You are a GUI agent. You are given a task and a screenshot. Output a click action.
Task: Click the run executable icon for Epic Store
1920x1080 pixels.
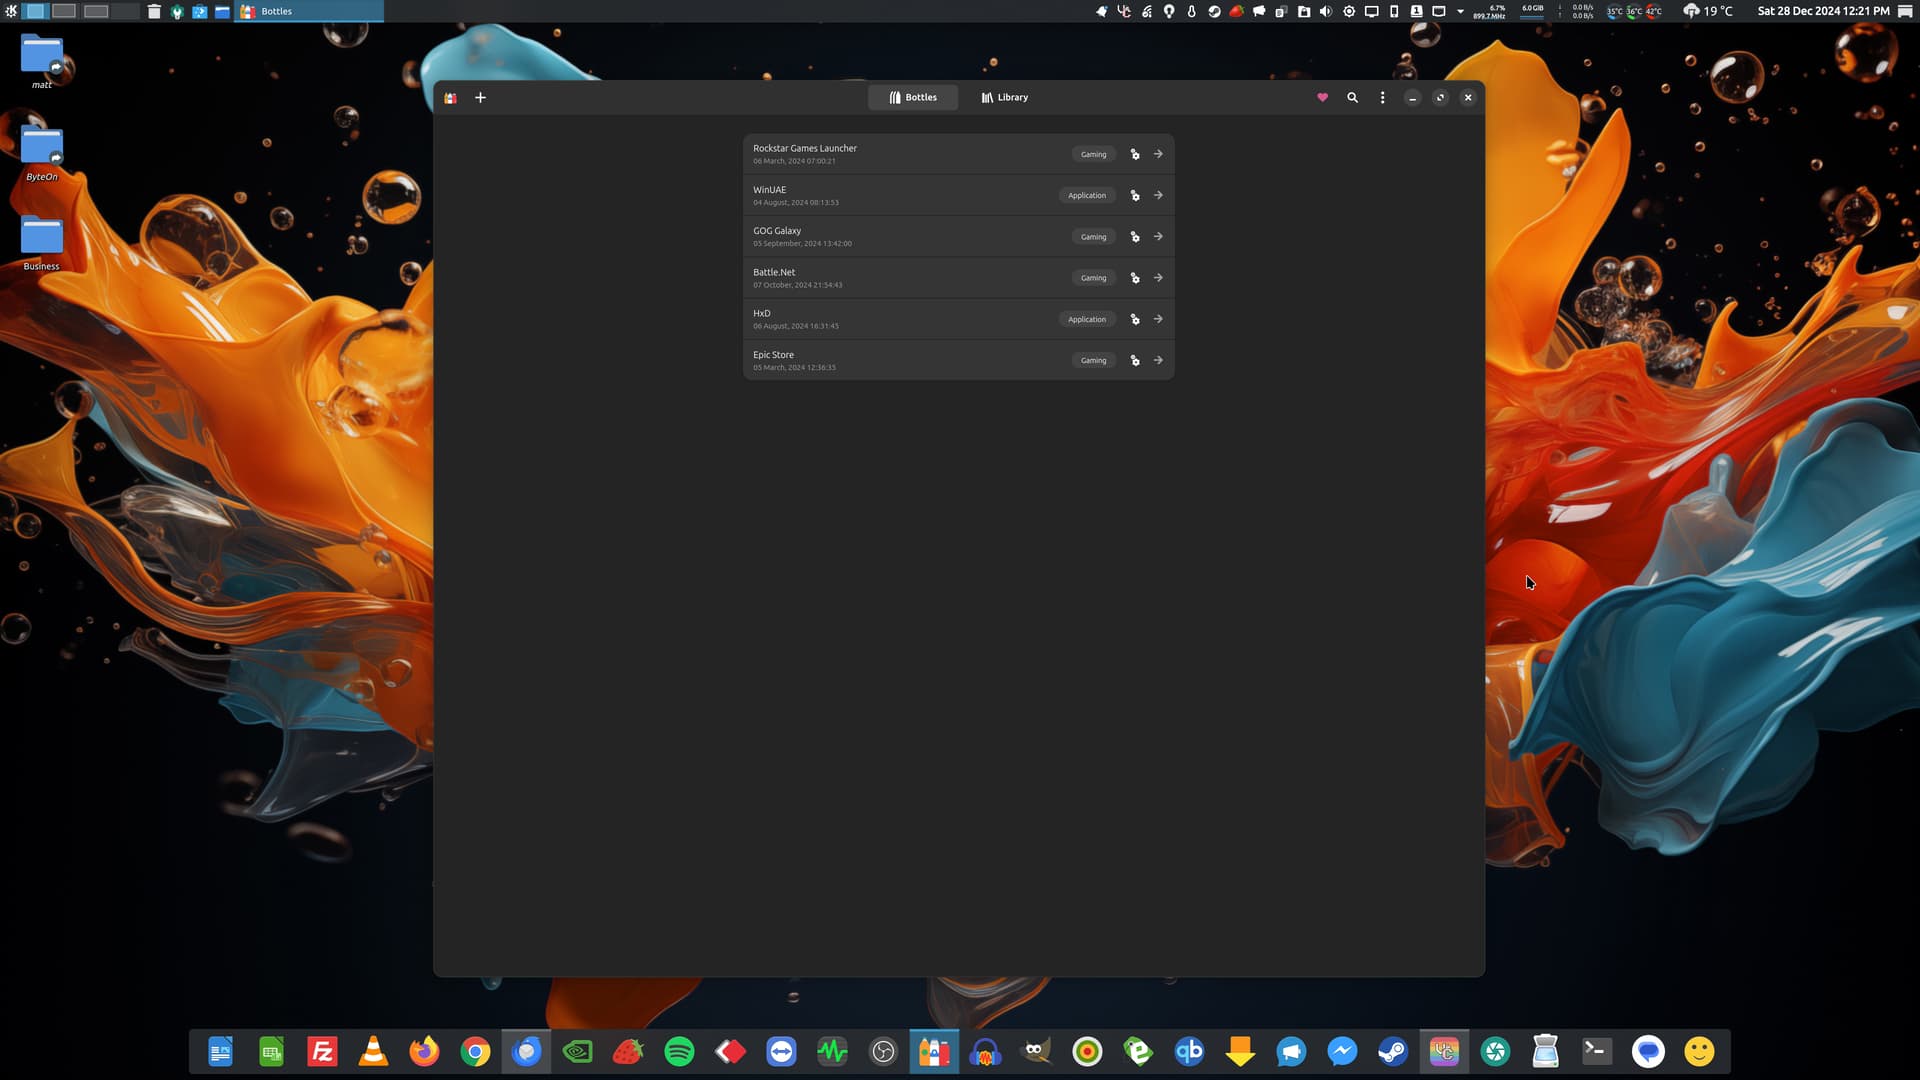[x=1135, y=360]
